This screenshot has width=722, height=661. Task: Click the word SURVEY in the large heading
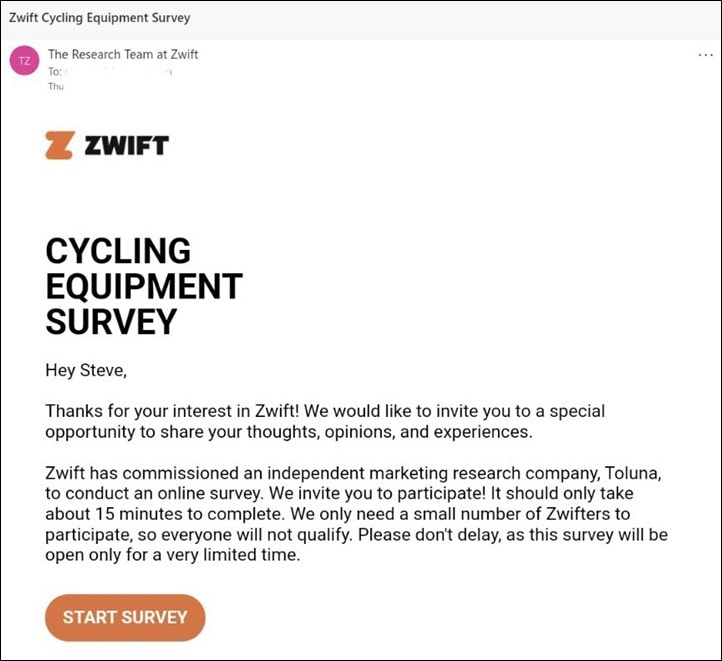pos(111,322)
